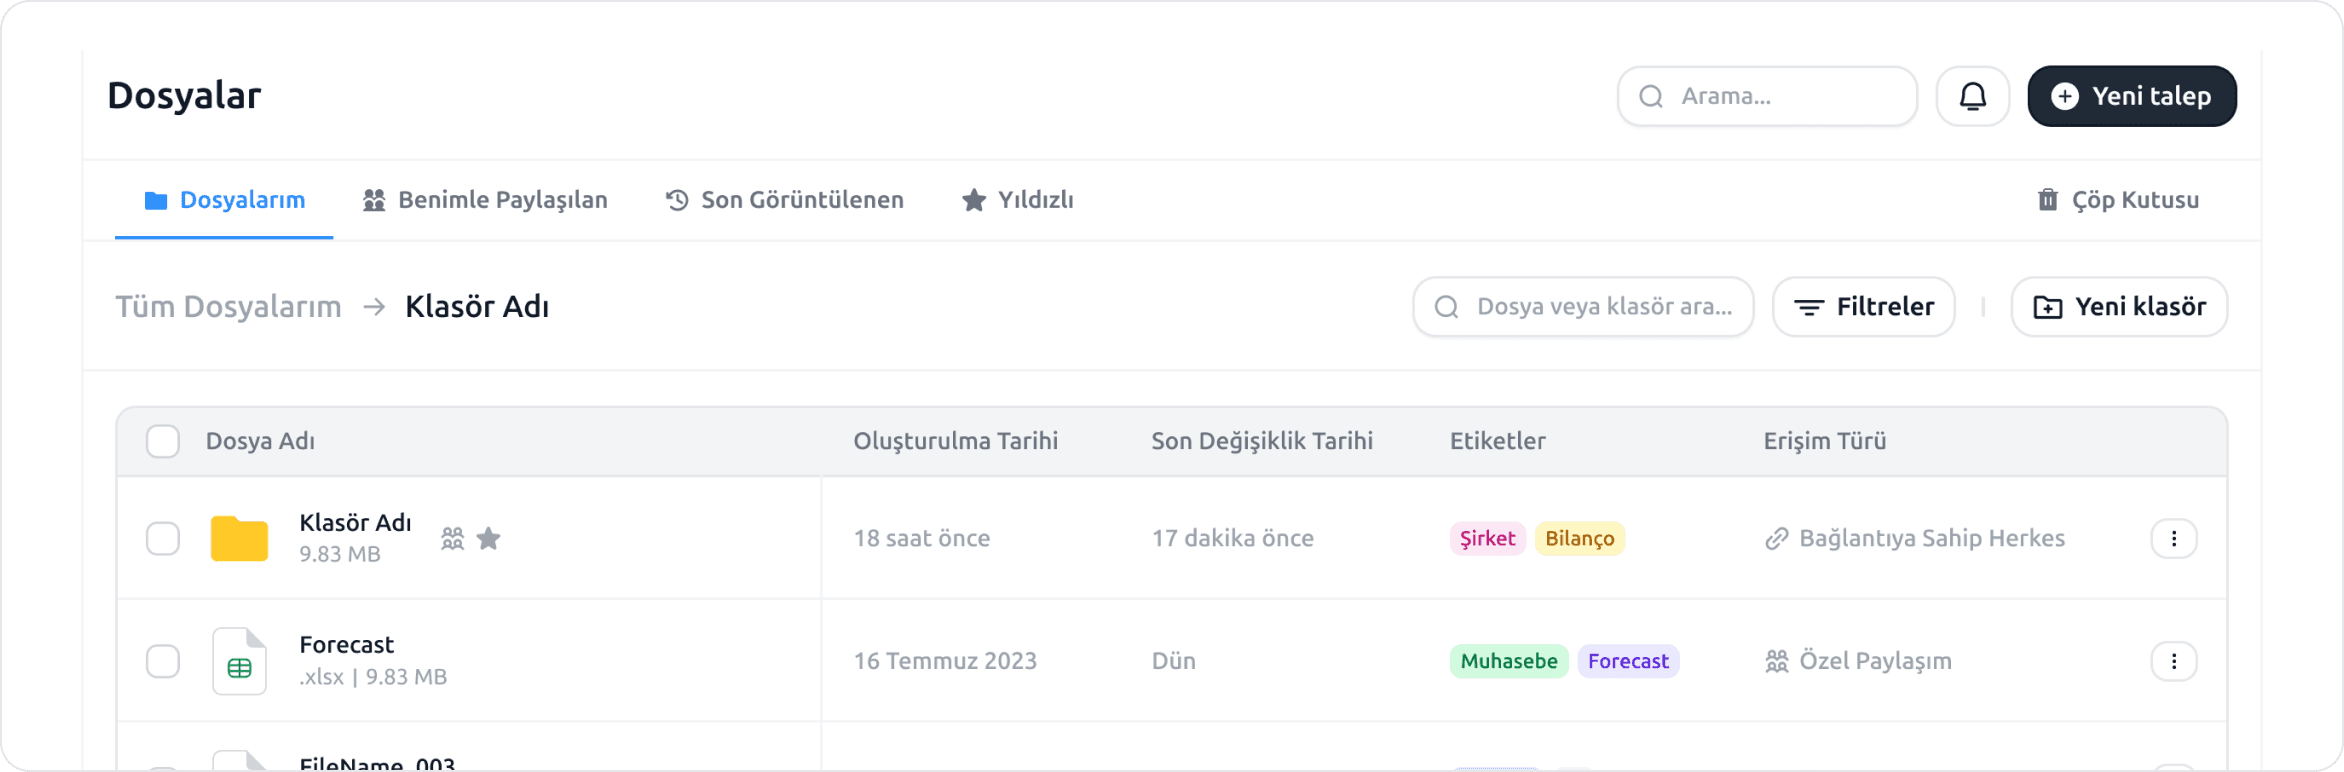Click the link icon for Bağlantıya Sahip Herkes

pyautogui.click(x=1776, y=539)
